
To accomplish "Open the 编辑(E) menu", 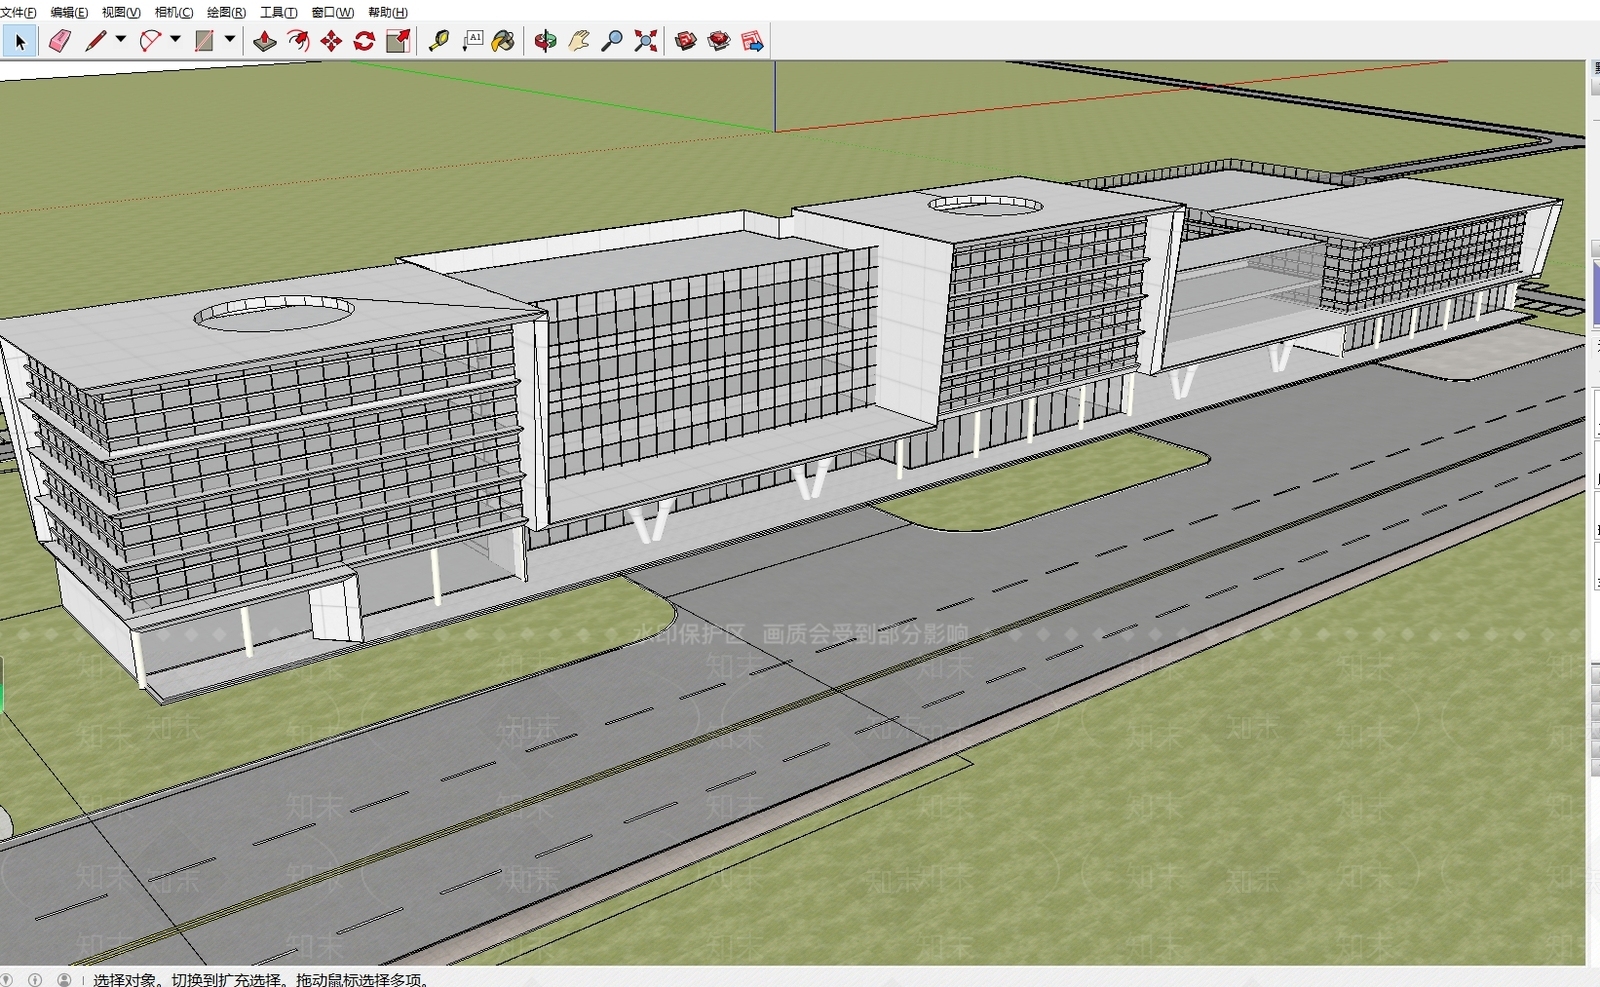I will 69,12.
